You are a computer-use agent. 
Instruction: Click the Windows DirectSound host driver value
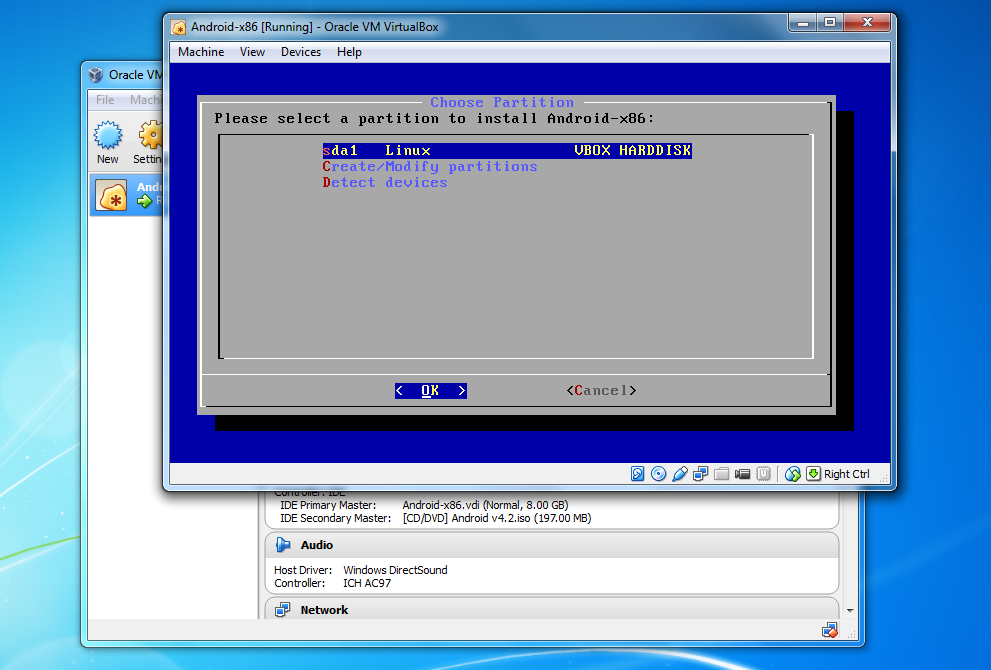(395, 570)
